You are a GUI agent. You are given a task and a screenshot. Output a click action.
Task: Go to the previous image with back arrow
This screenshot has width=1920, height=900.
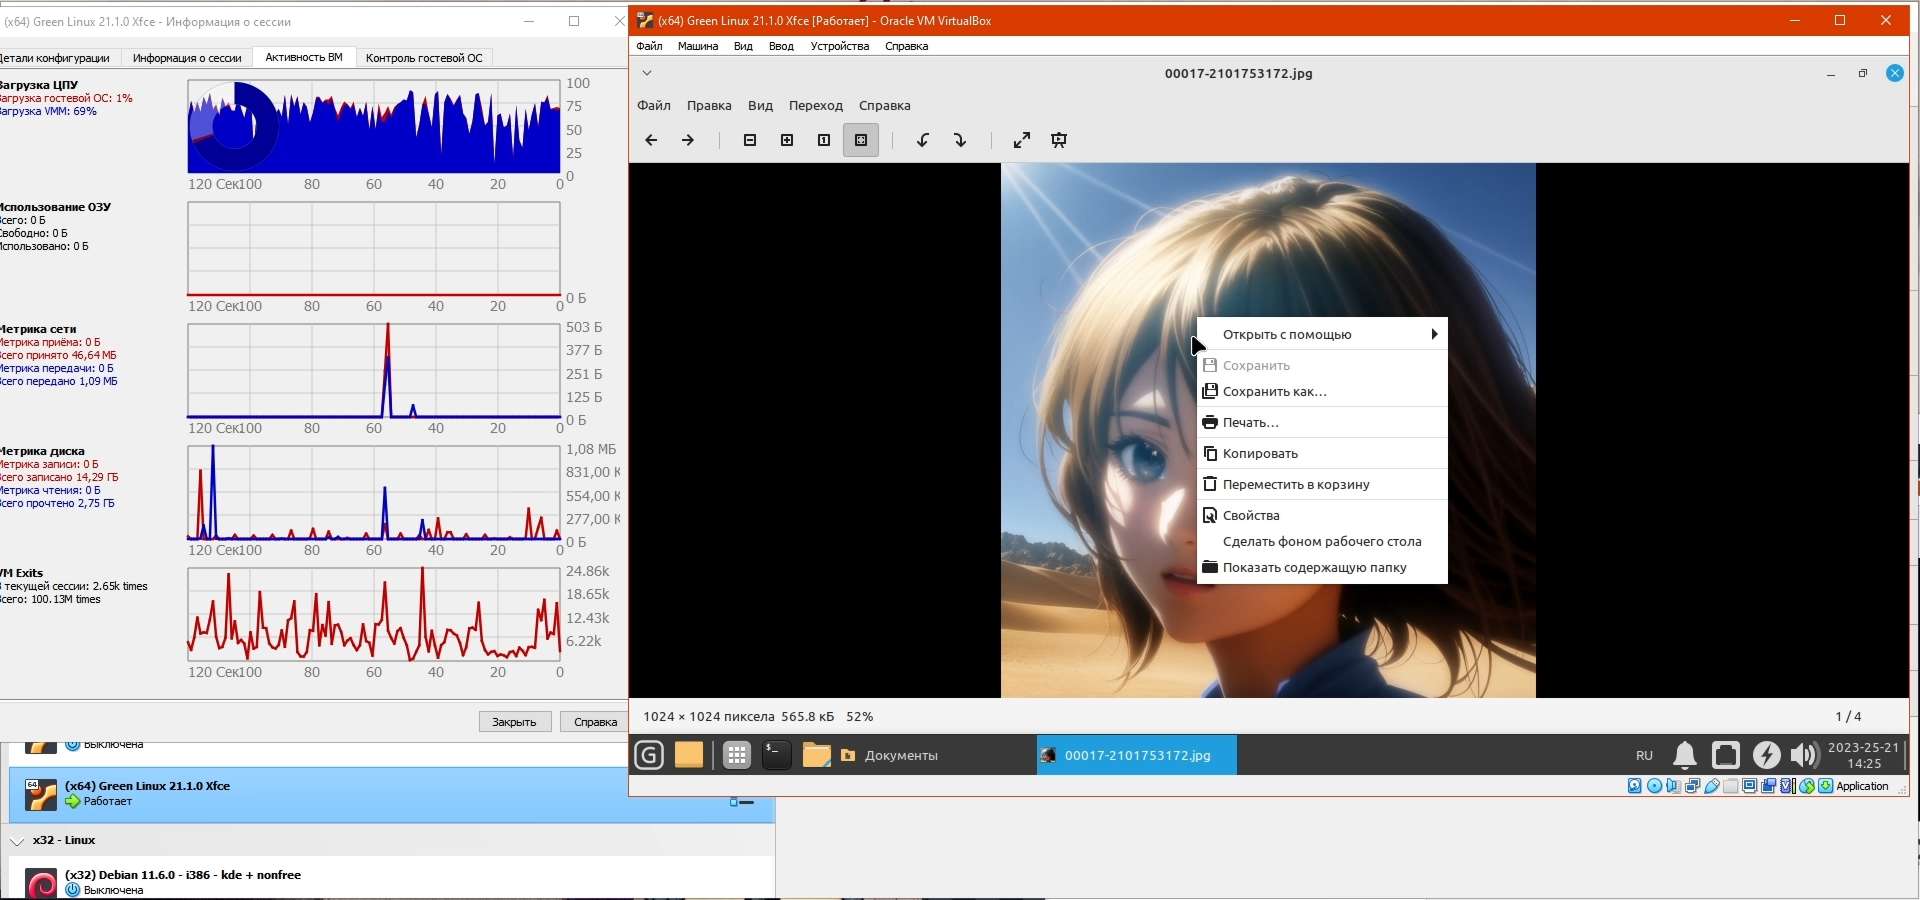pos(651,141)
